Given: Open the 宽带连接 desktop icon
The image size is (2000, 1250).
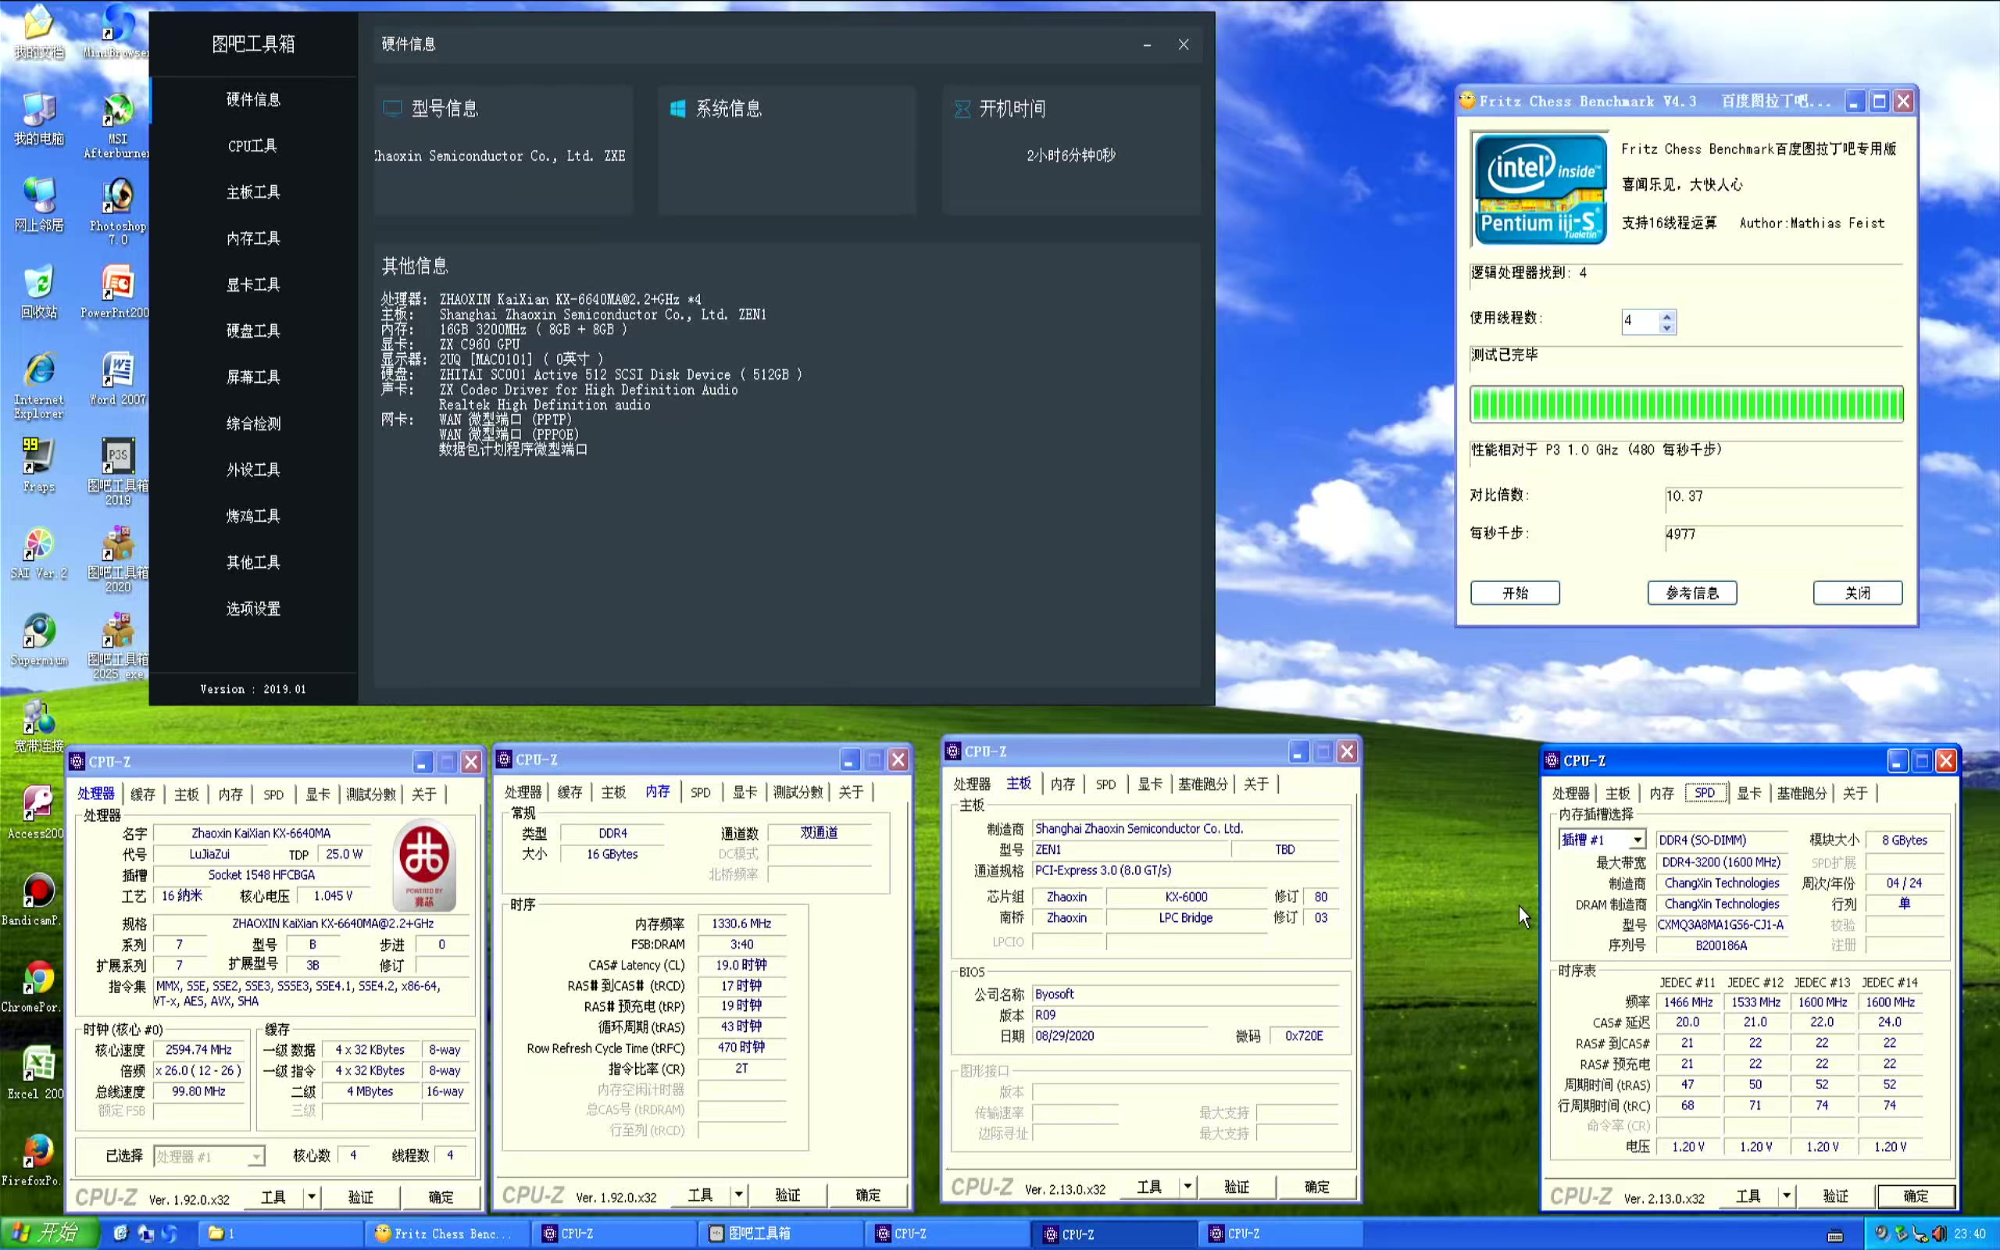Looking at the screenshot, I should coord(39,726).
